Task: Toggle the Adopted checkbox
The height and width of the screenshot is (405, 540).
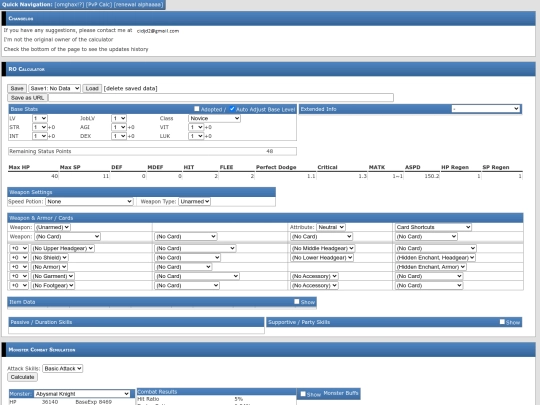Action: 197,109
